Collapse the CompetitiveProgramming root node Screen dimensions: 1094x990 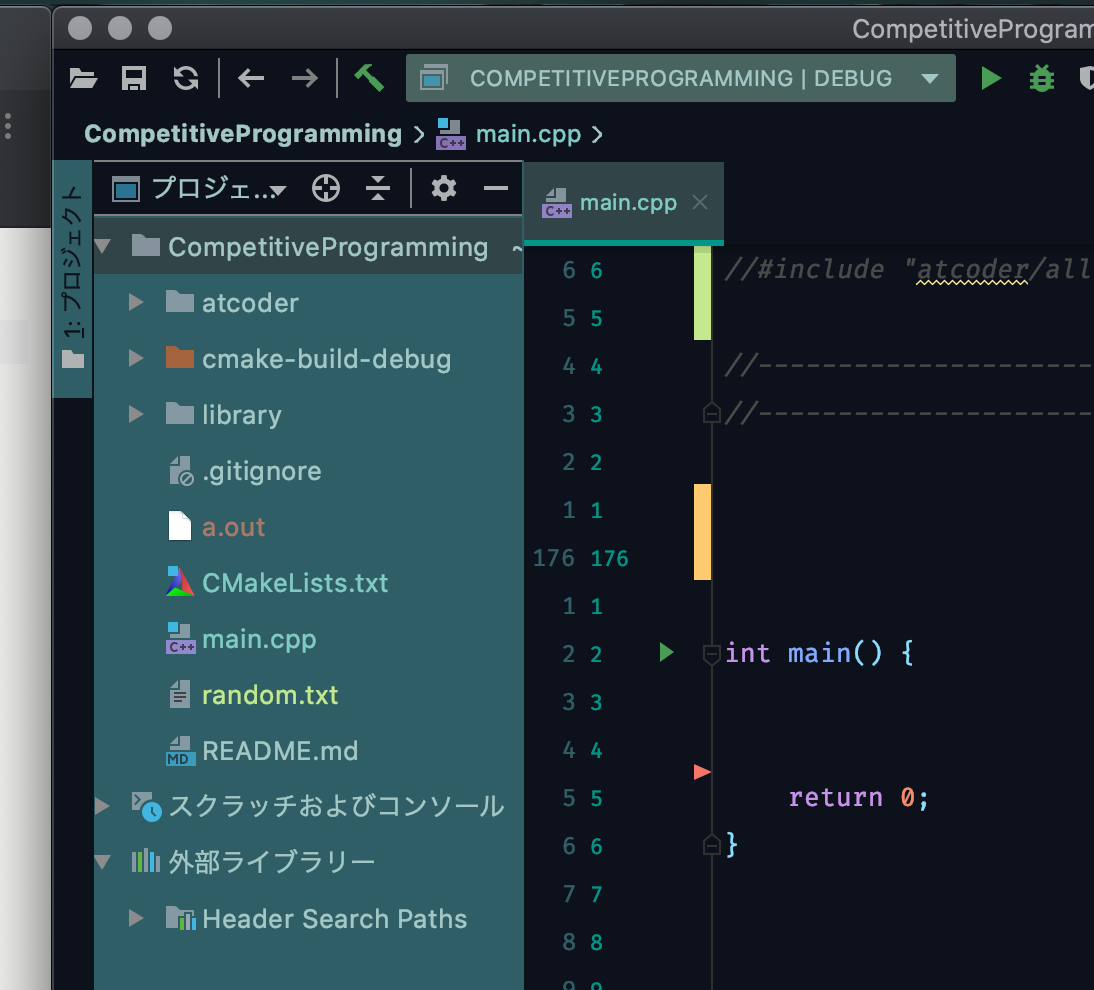tap(104, 247)
